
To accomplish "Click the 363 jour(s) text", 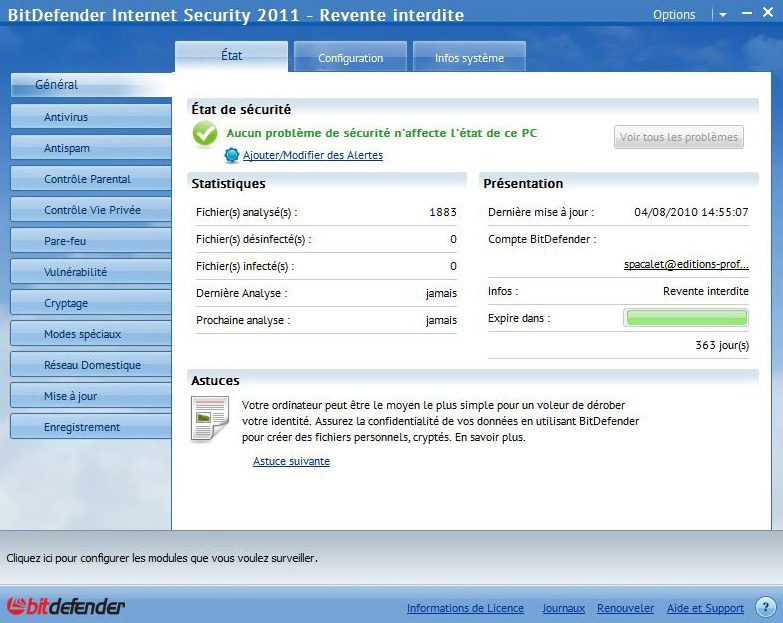I will (x=722, y=345).
